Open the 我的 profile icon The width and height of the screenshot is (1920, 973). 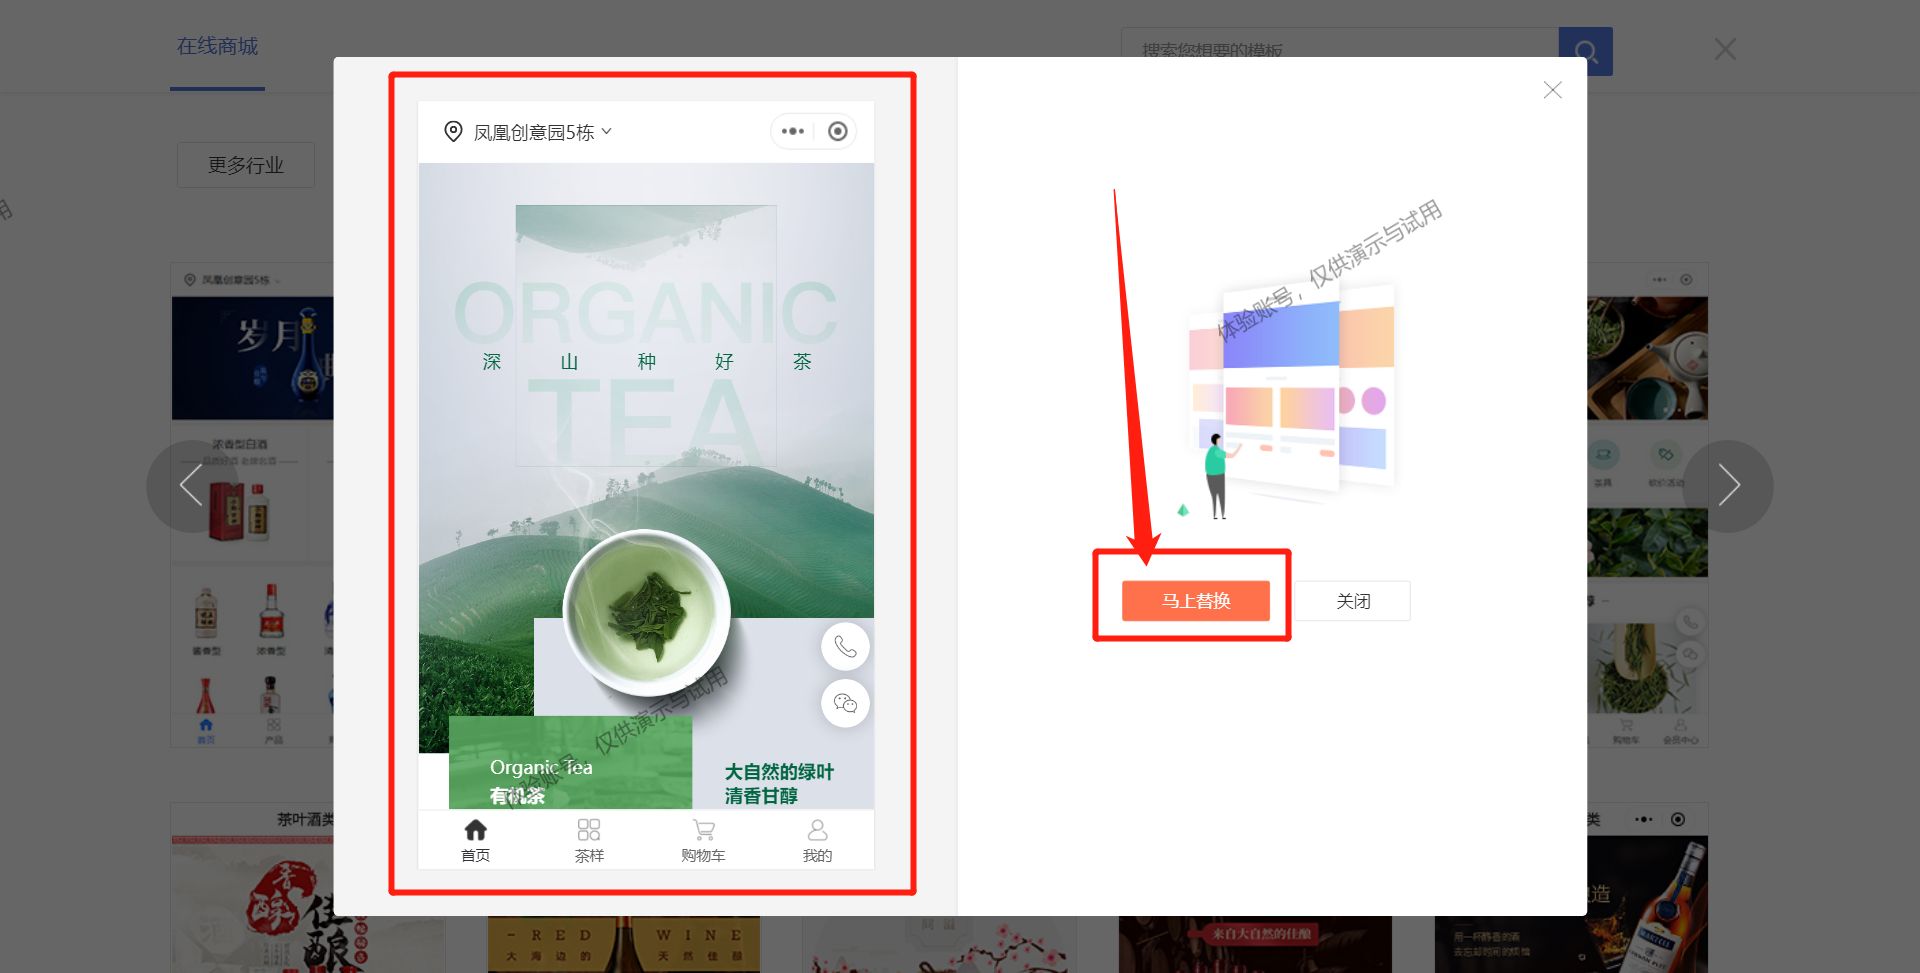(x=818, y=829)
